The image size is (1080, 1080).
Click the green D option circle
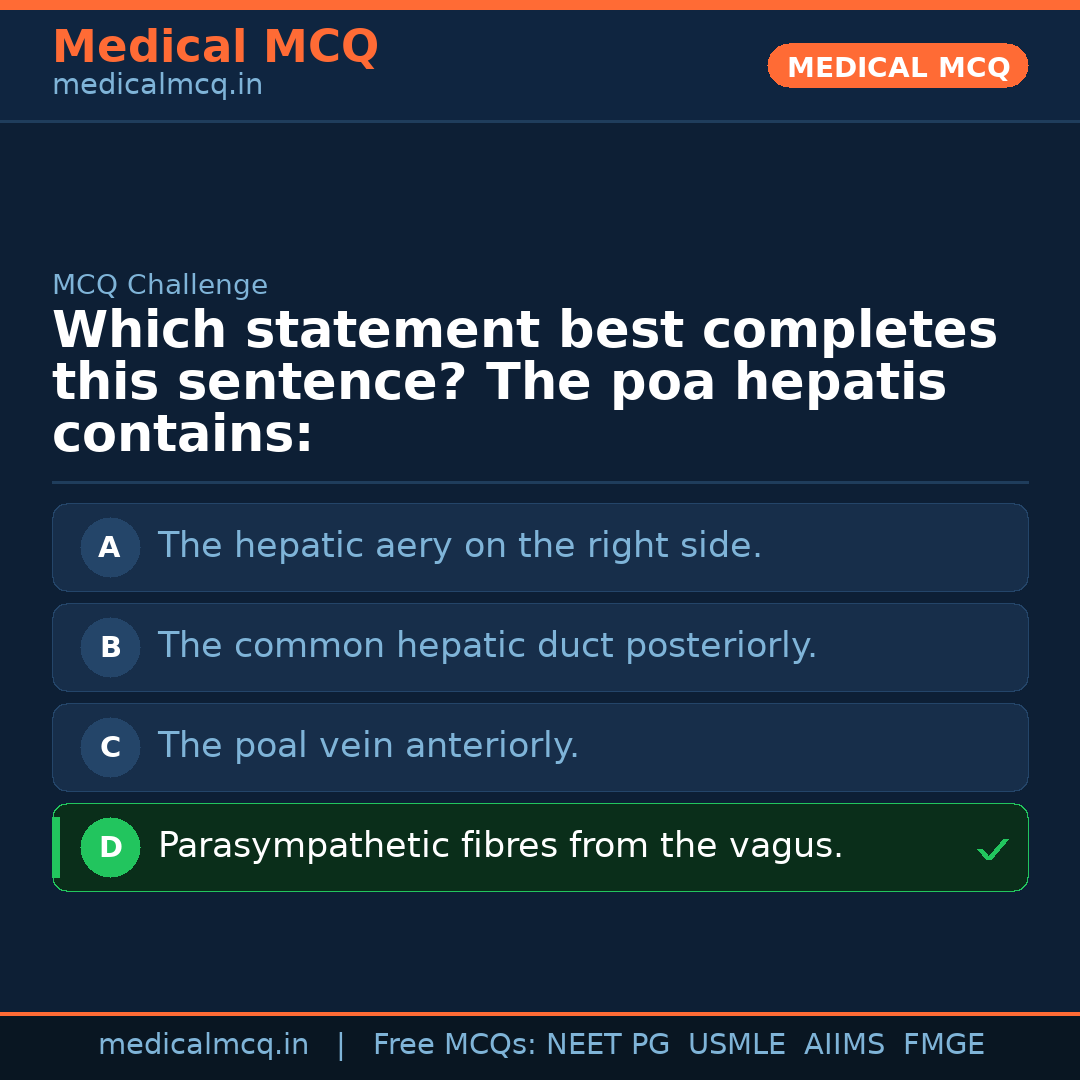[x=110, y=847]
